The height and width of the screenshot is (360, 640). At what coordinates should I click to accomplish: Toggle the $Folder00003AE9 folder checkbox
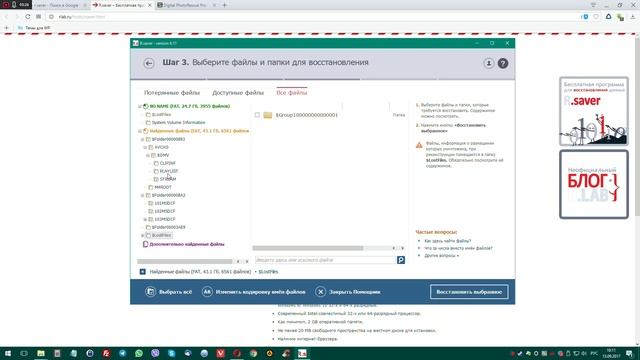[148, 227]
